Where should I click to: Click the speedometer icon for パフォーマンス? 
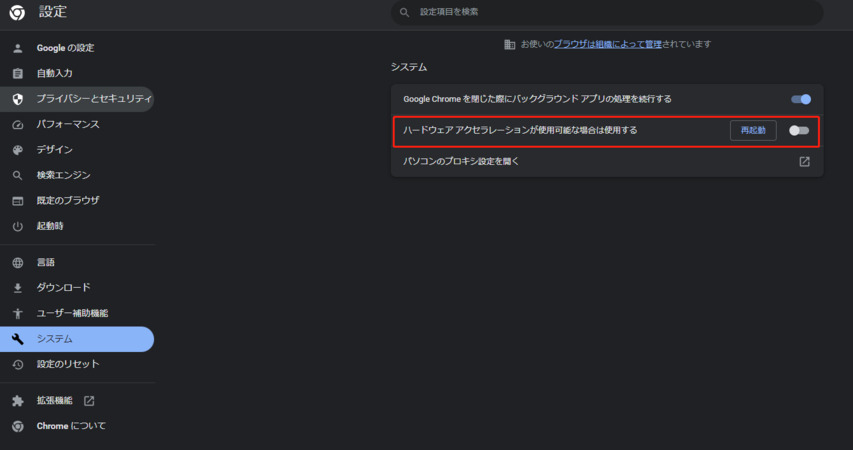17,124
